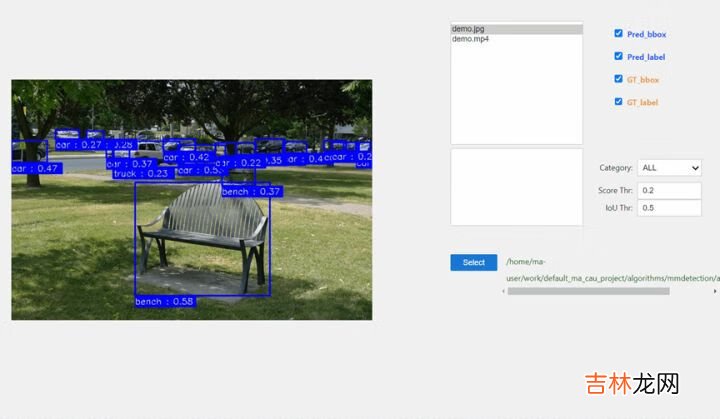Toggle the GT_label checkbox

(x=619, y=102)
